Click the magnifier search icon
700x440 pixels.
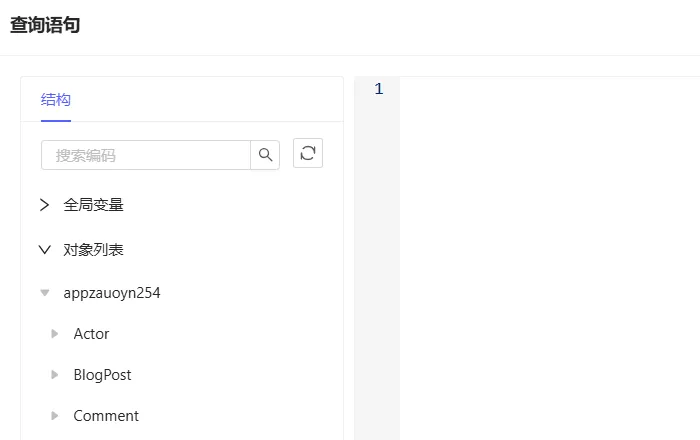click(x=265, y=155)
